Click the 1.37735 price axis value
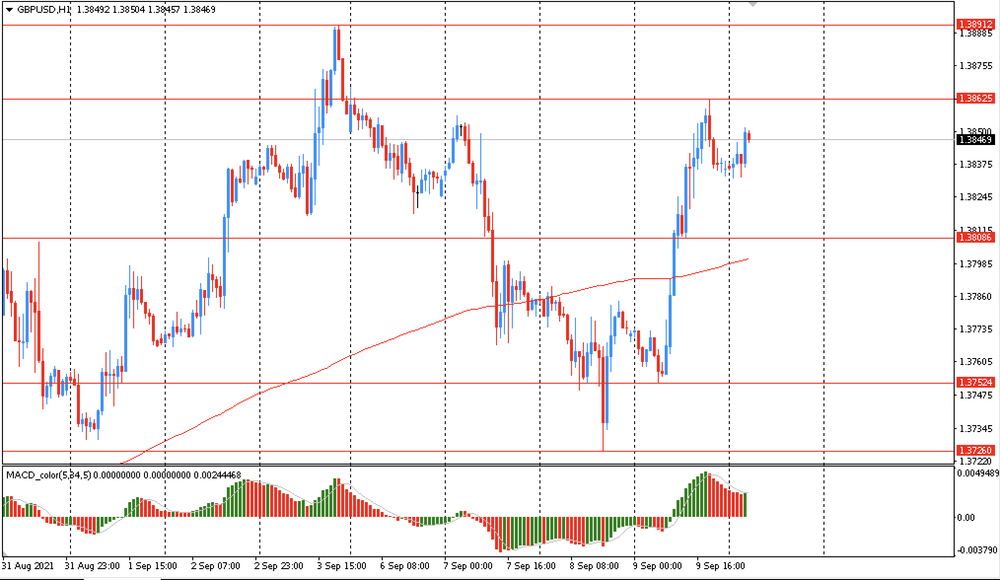Viewport: 1000px width, 580px height. (976, 329)
